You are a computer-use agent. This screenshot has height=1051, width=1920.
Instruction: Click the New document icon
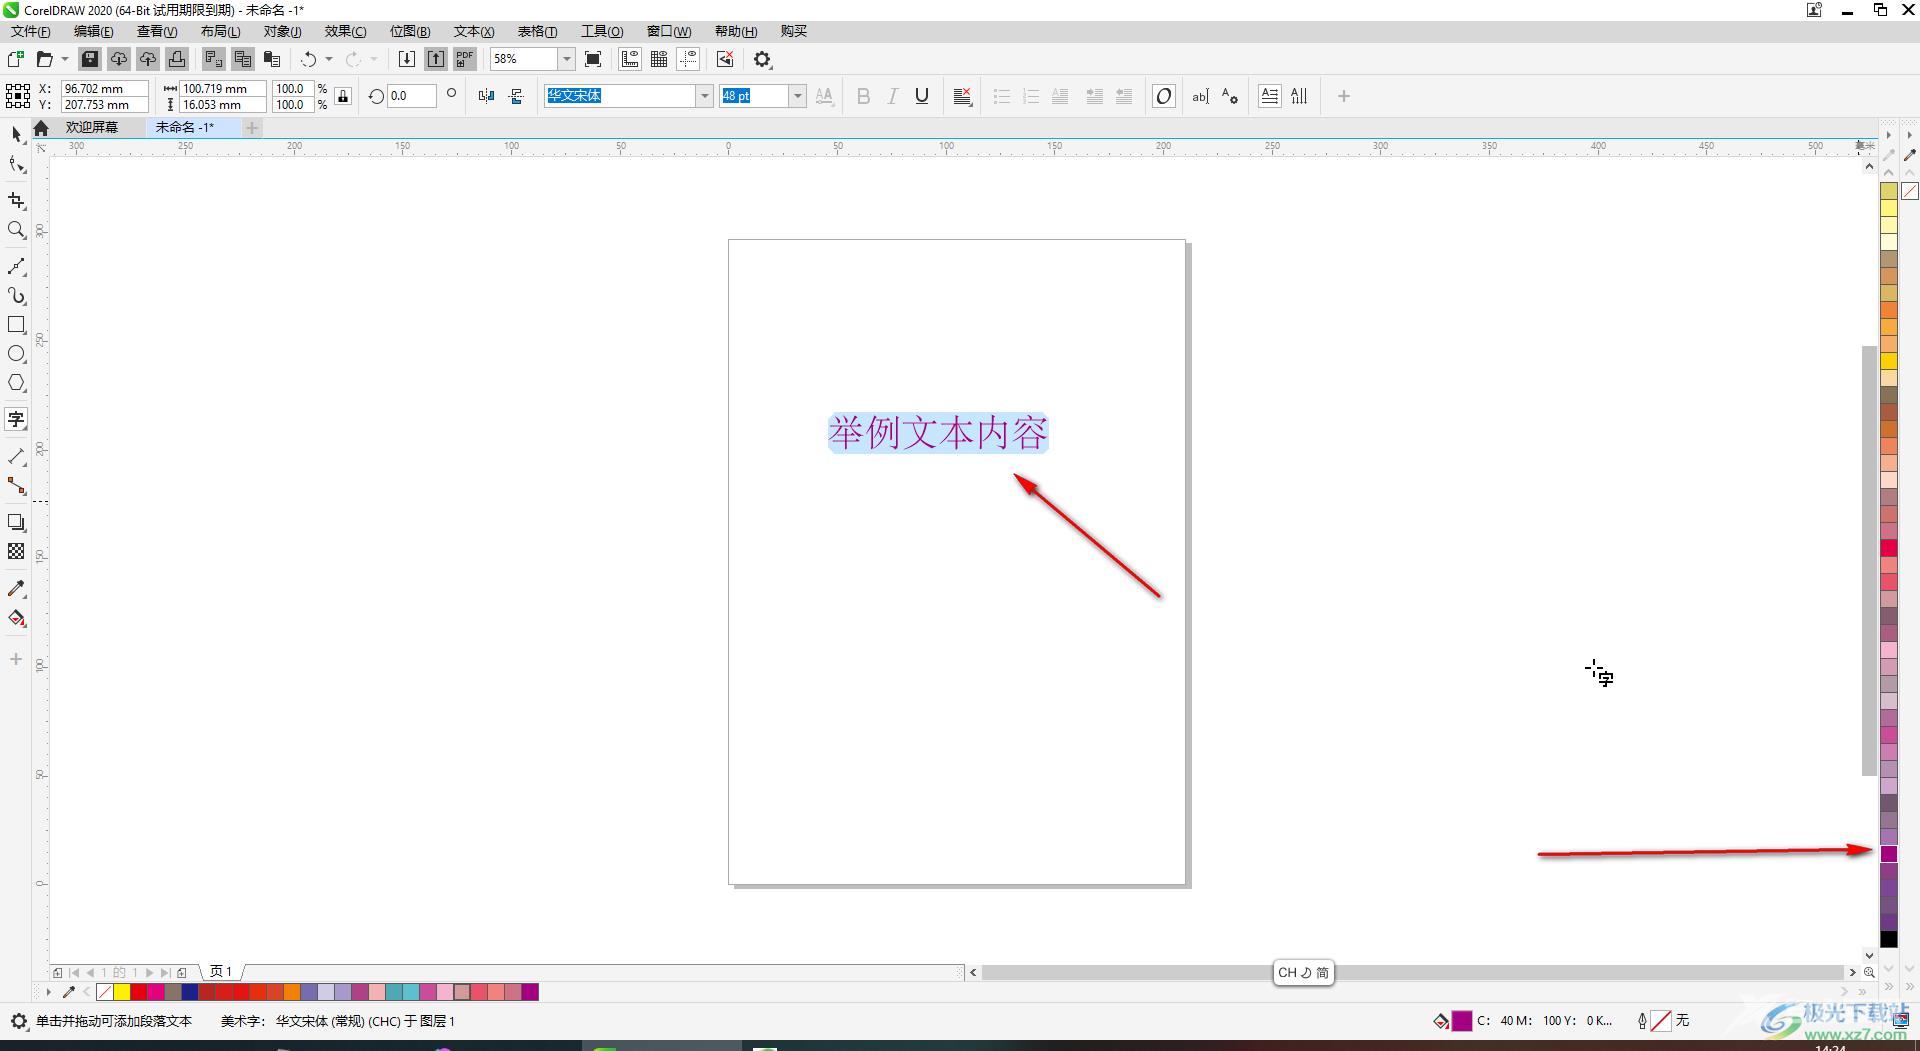click(x=16, y=59)
